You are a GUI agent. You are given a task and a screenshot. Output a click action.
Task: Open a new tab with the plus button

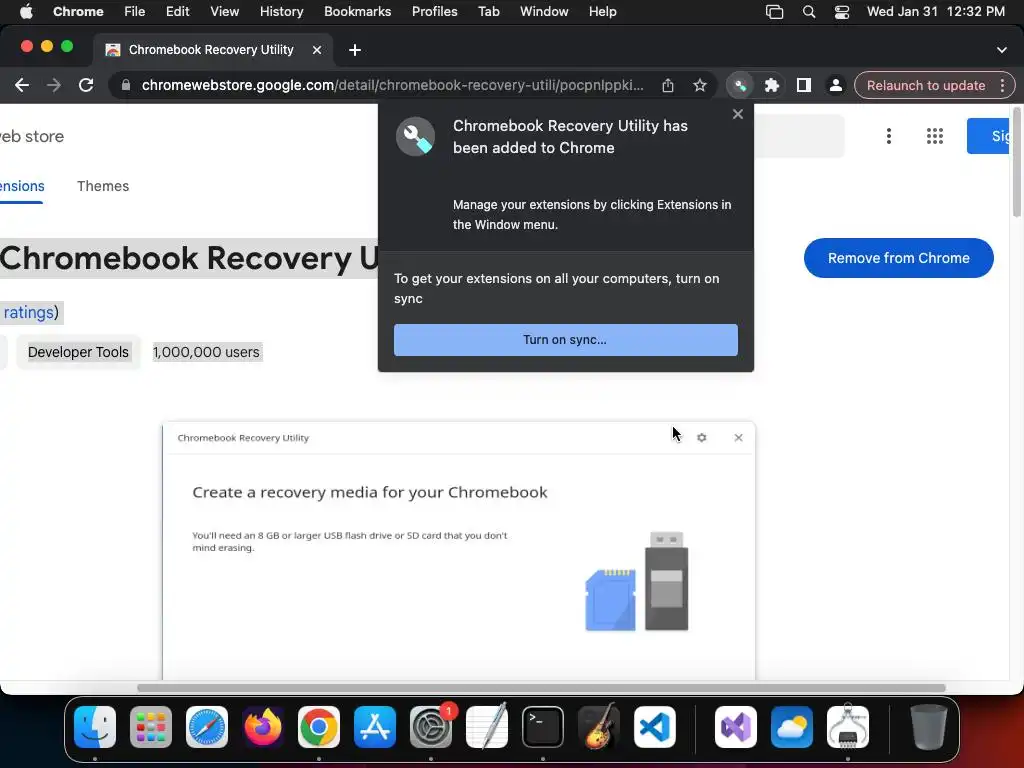tap(355, 50)
